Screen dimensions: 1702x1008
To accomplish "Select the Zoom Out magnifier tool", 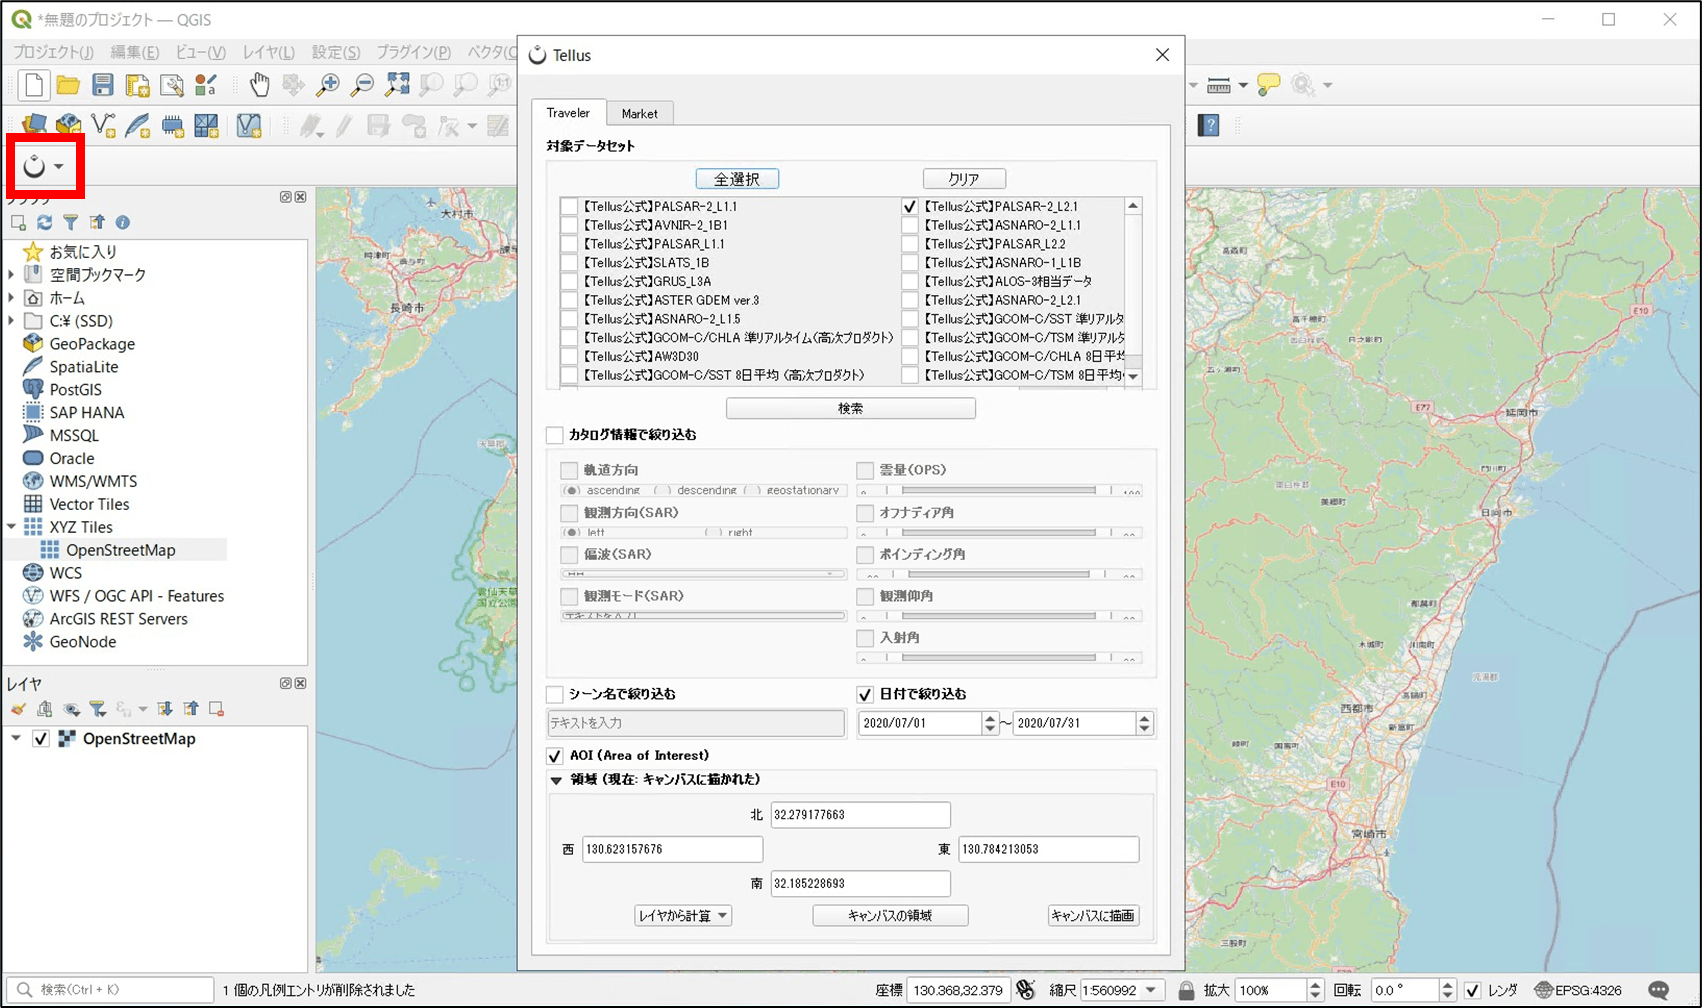I will pos(363,85).
